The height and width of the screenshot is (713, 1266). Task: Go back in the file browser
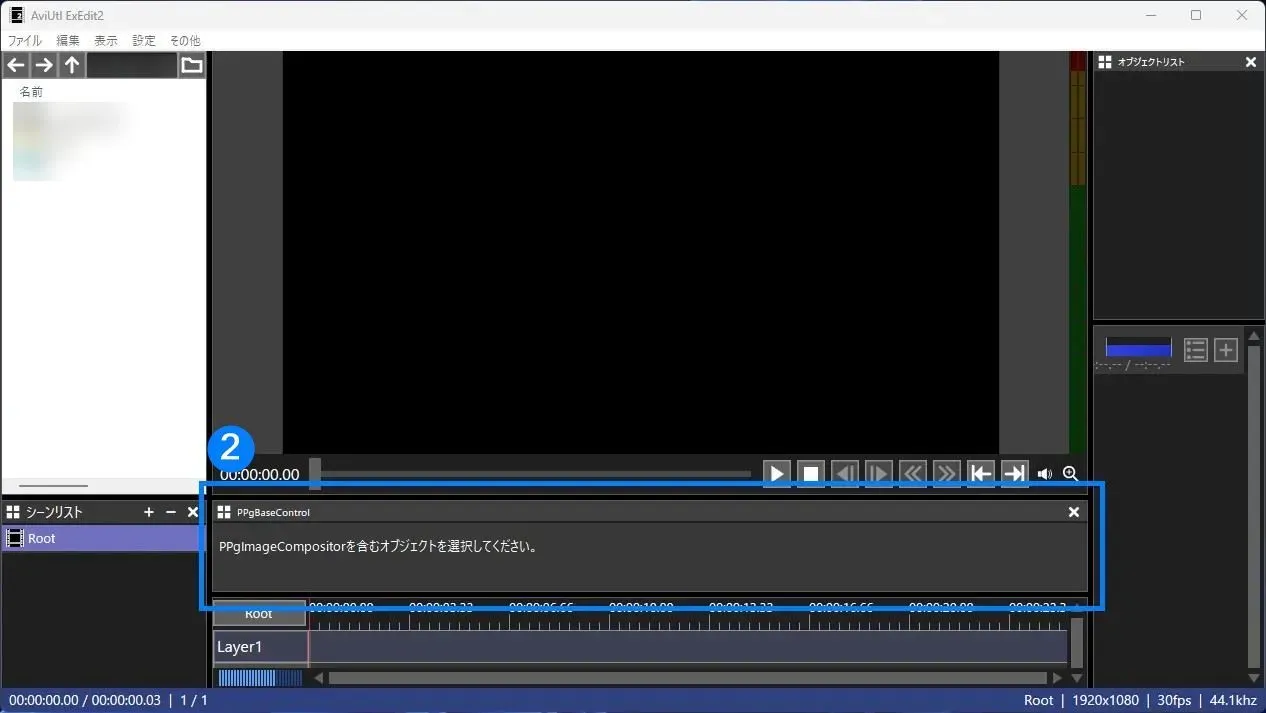16,66
